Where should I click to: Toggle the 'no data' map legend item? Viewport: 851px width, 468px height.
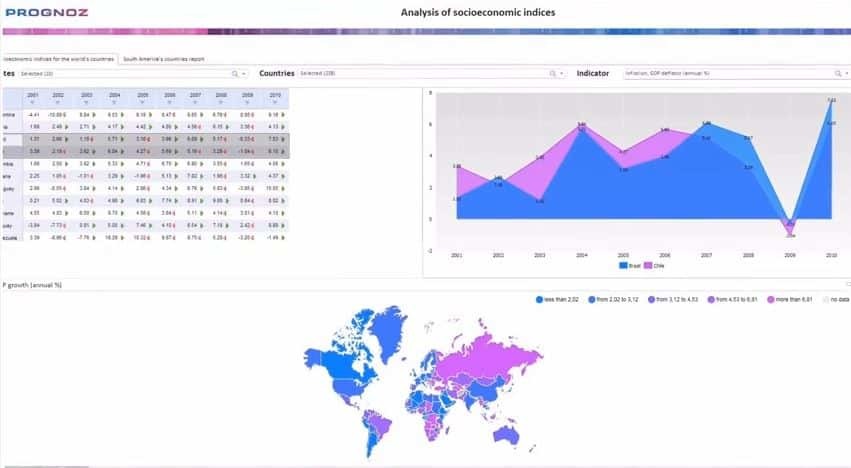click(832, 299)
